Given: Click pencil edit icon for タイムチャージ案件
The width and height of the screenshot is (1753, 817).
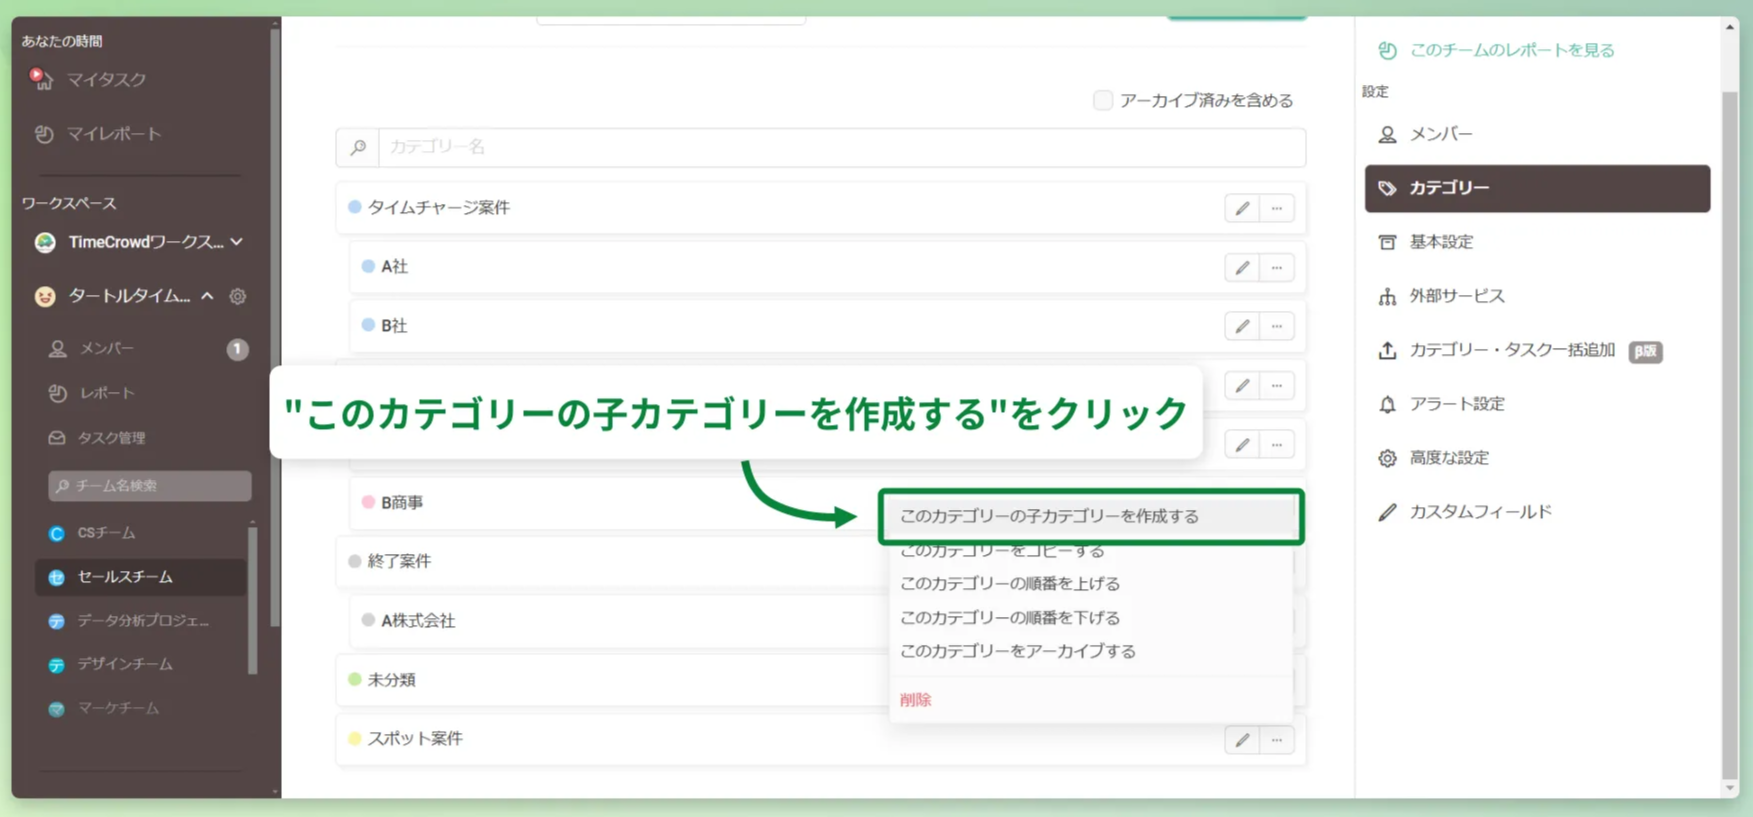Looking at the screenshot, I should click(x=1241, y=208).
